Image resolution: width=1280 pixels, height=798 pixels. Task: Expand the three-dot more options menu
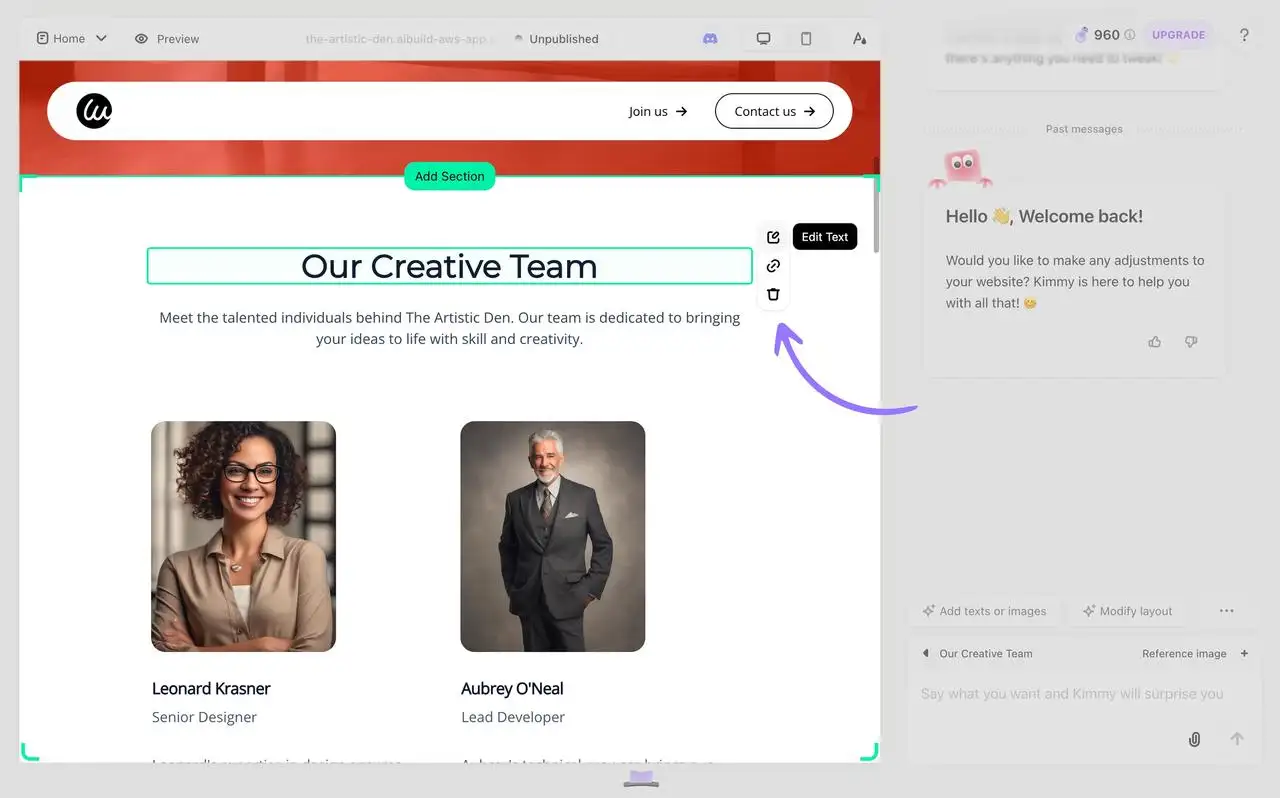tap(1226, 611)
